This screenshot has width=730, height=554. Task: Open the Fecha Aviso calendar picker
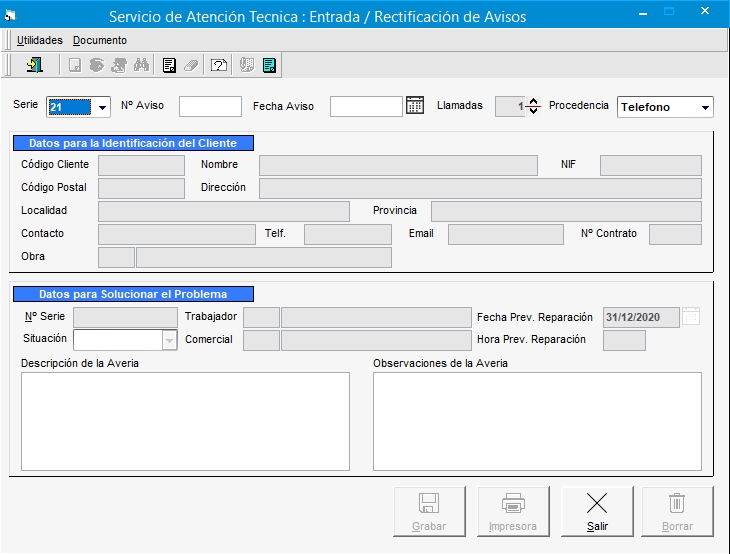[x=415, y=106]
